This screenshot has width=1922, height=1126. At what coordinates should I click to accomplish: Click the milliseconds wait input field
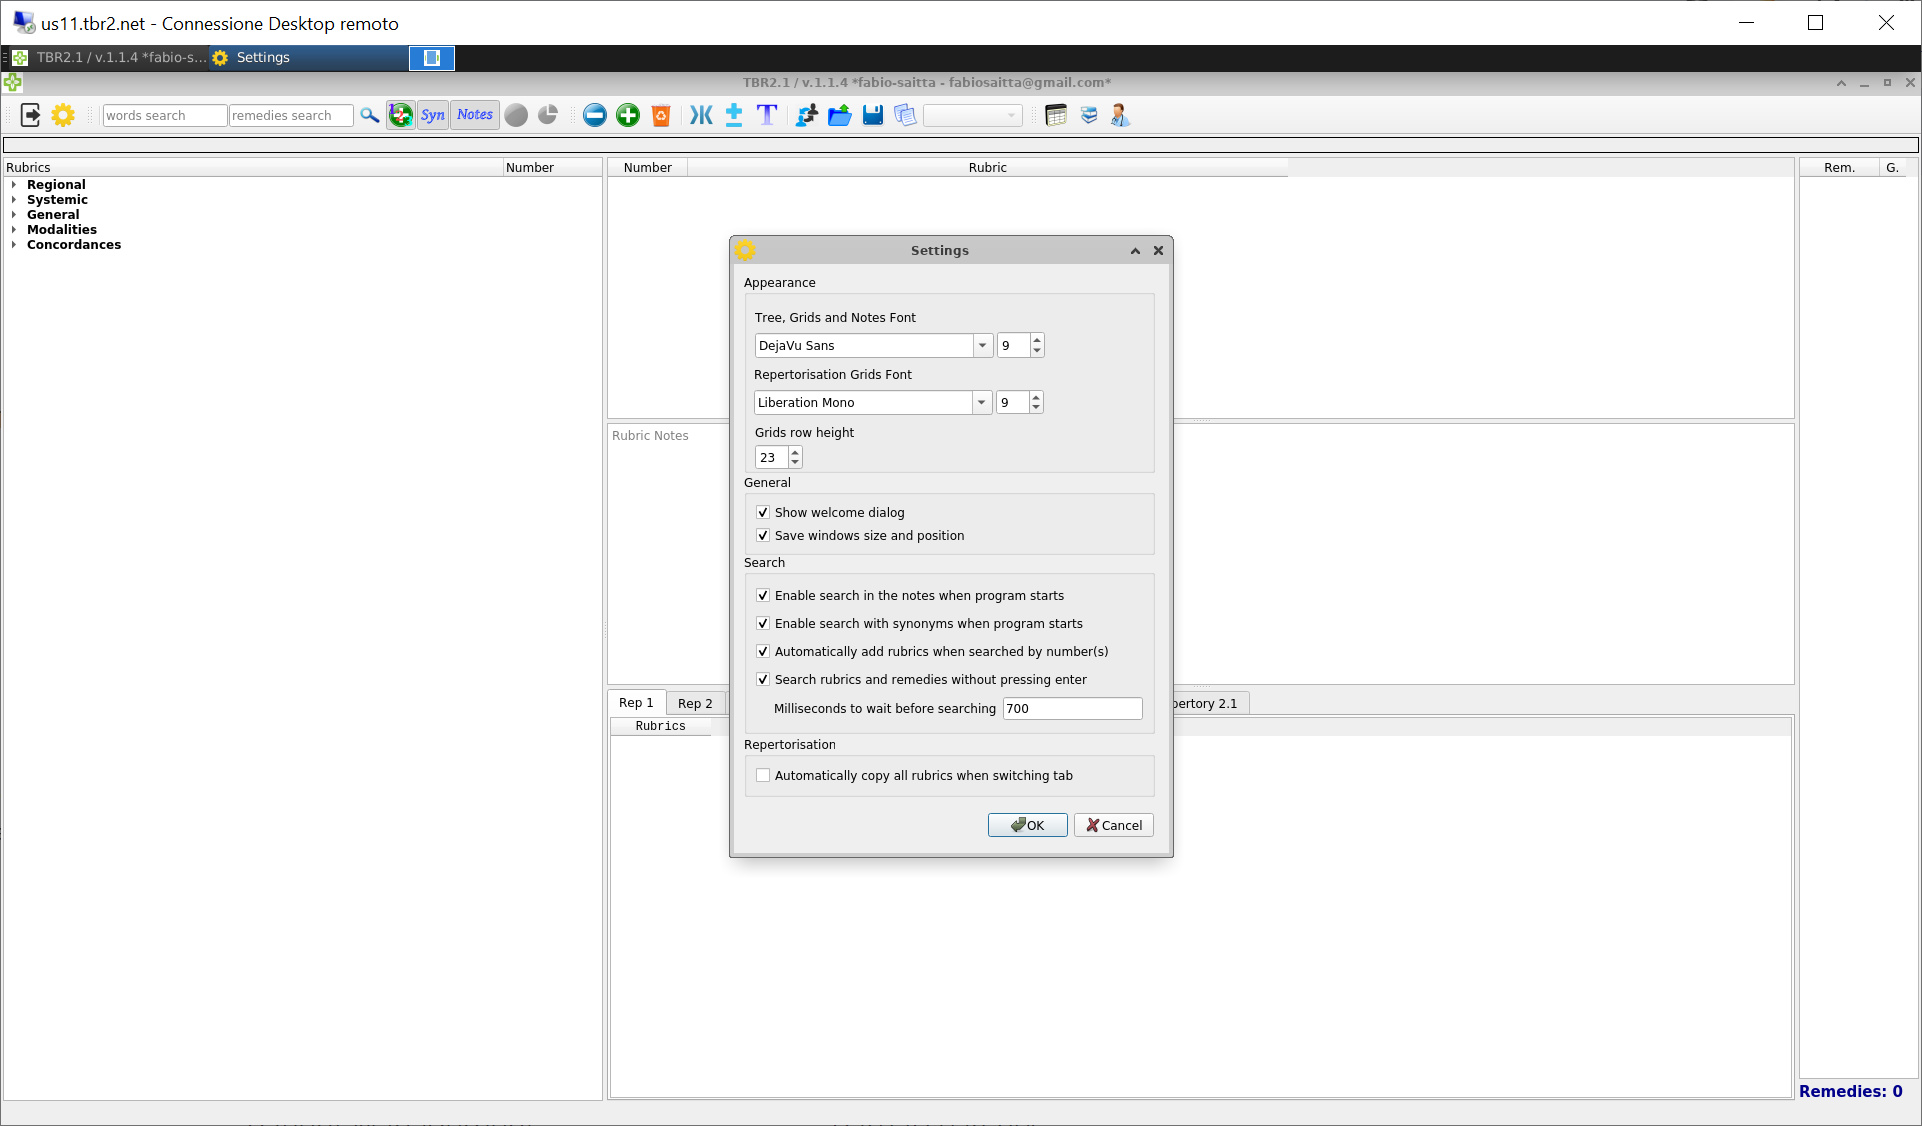tap(1072, 708)
